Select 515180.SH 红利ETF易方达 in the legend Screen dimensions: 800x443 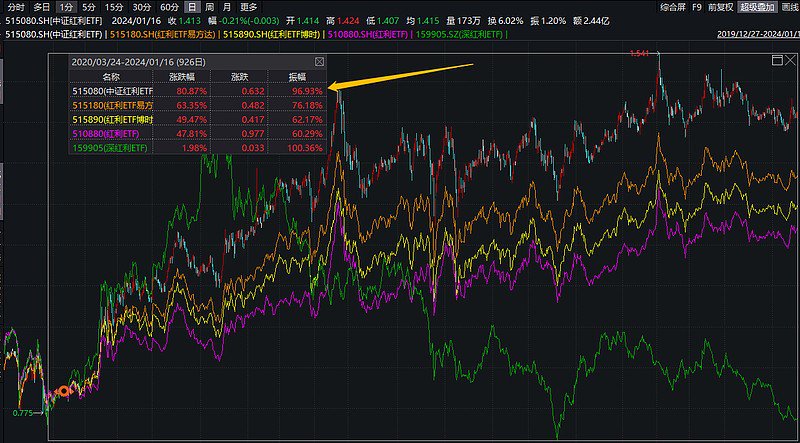pos(163,34)
